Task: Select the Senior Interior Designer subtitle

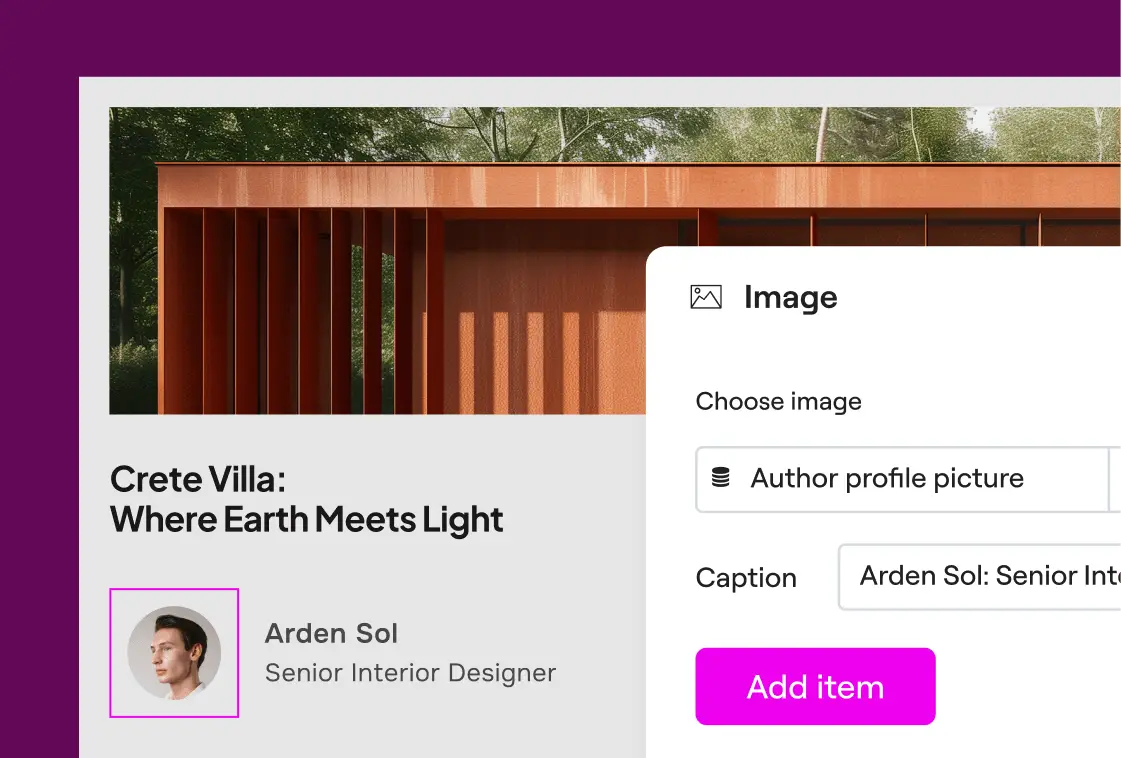Action: 410,673
